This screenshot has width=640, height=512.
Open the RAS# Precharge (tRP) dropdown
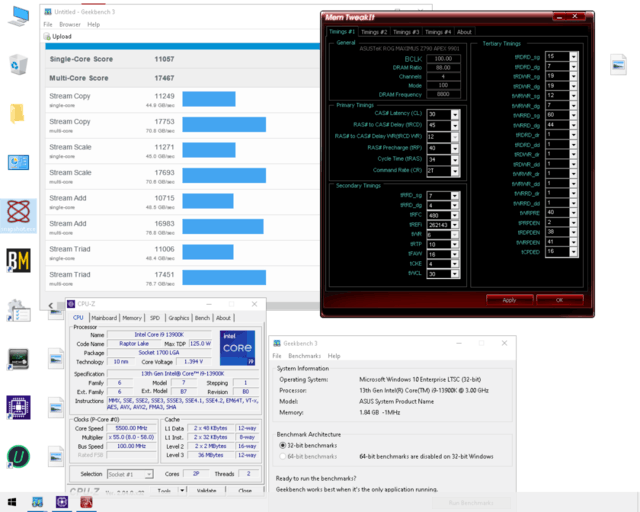pos(455,149)
